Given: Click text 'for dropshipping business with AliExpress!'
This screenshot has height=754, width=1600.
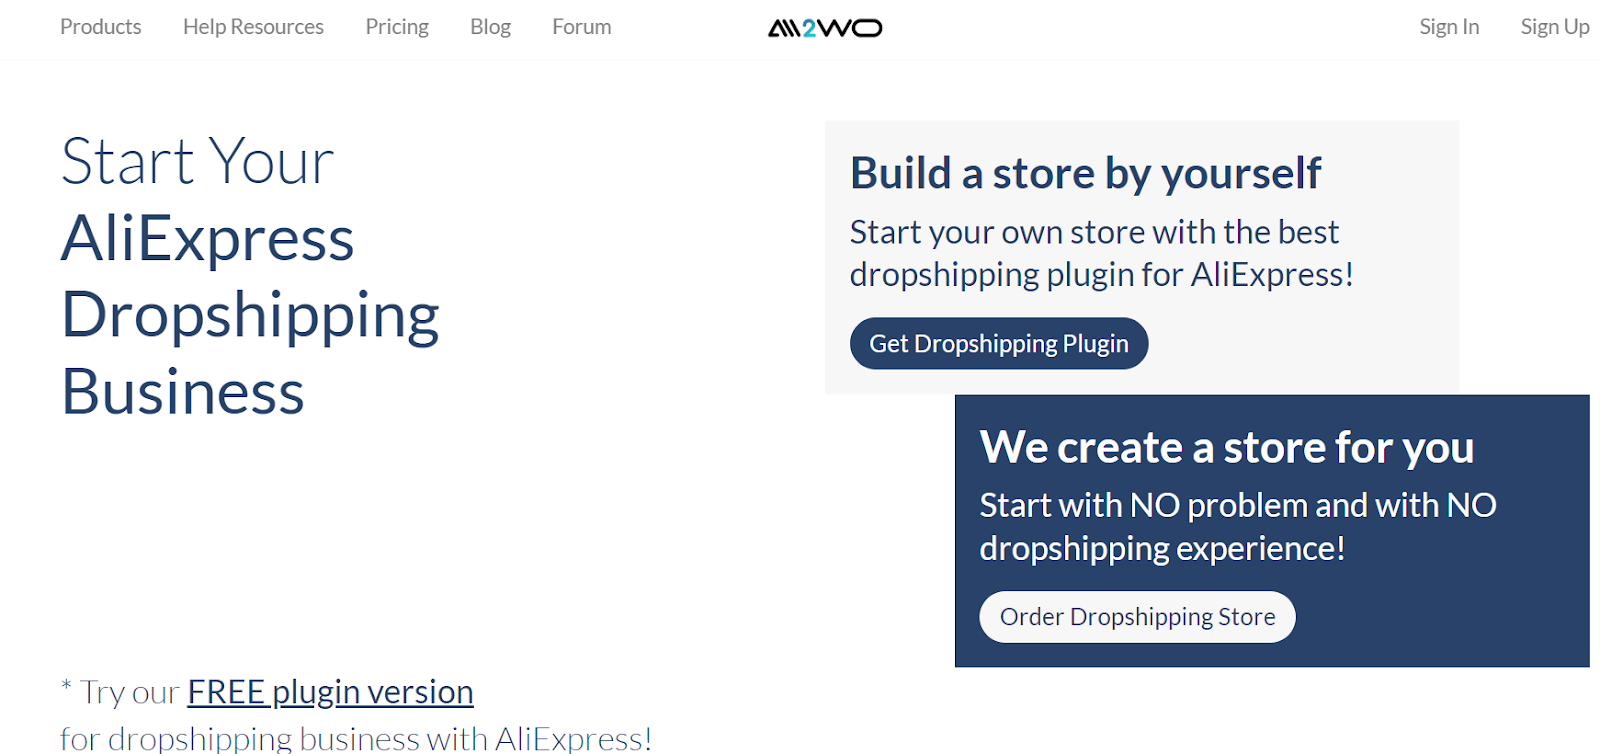Looking at the screenshot, I should (x=356, y=739).
